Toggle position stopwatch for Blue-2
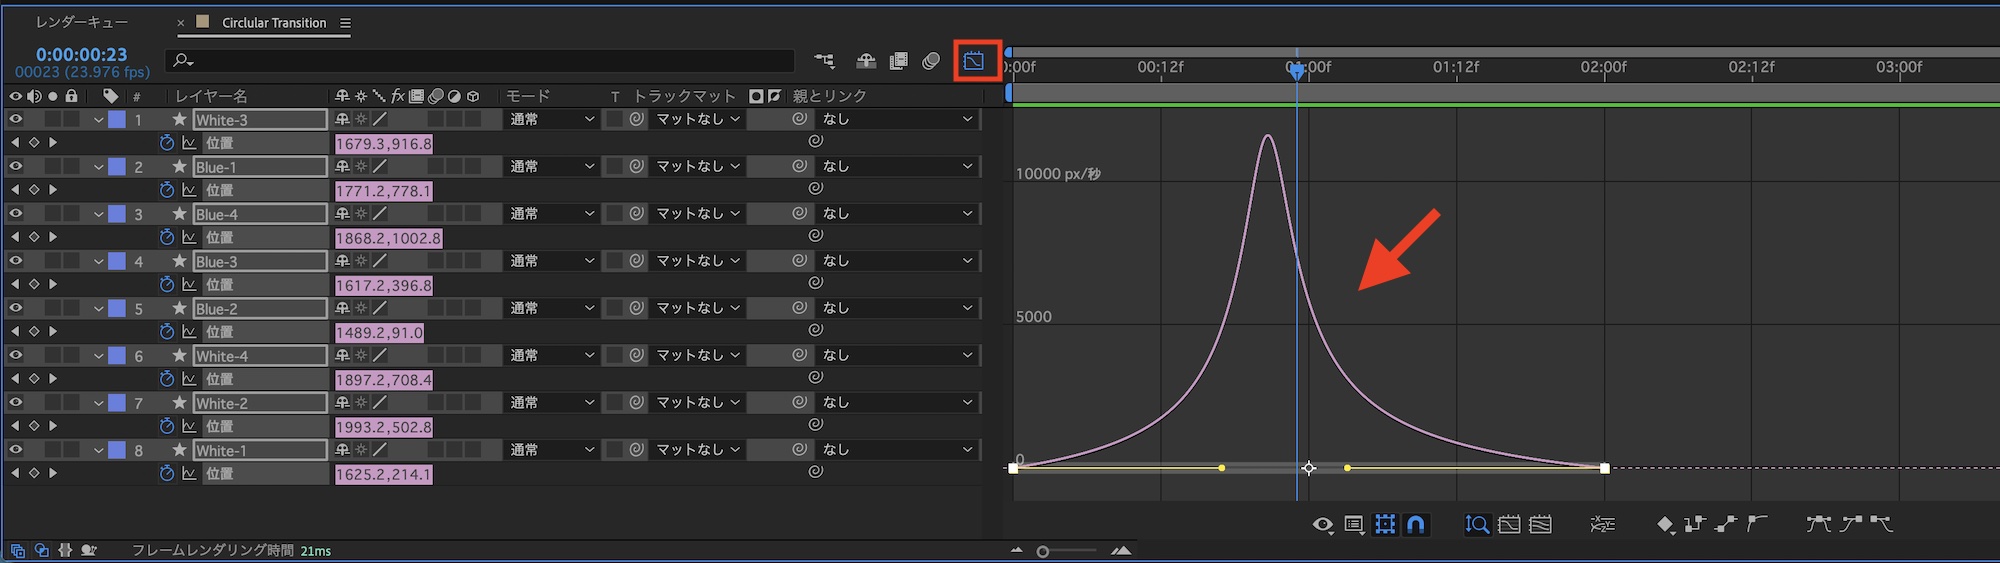The image size is (2000, 563). coord(167,332)
